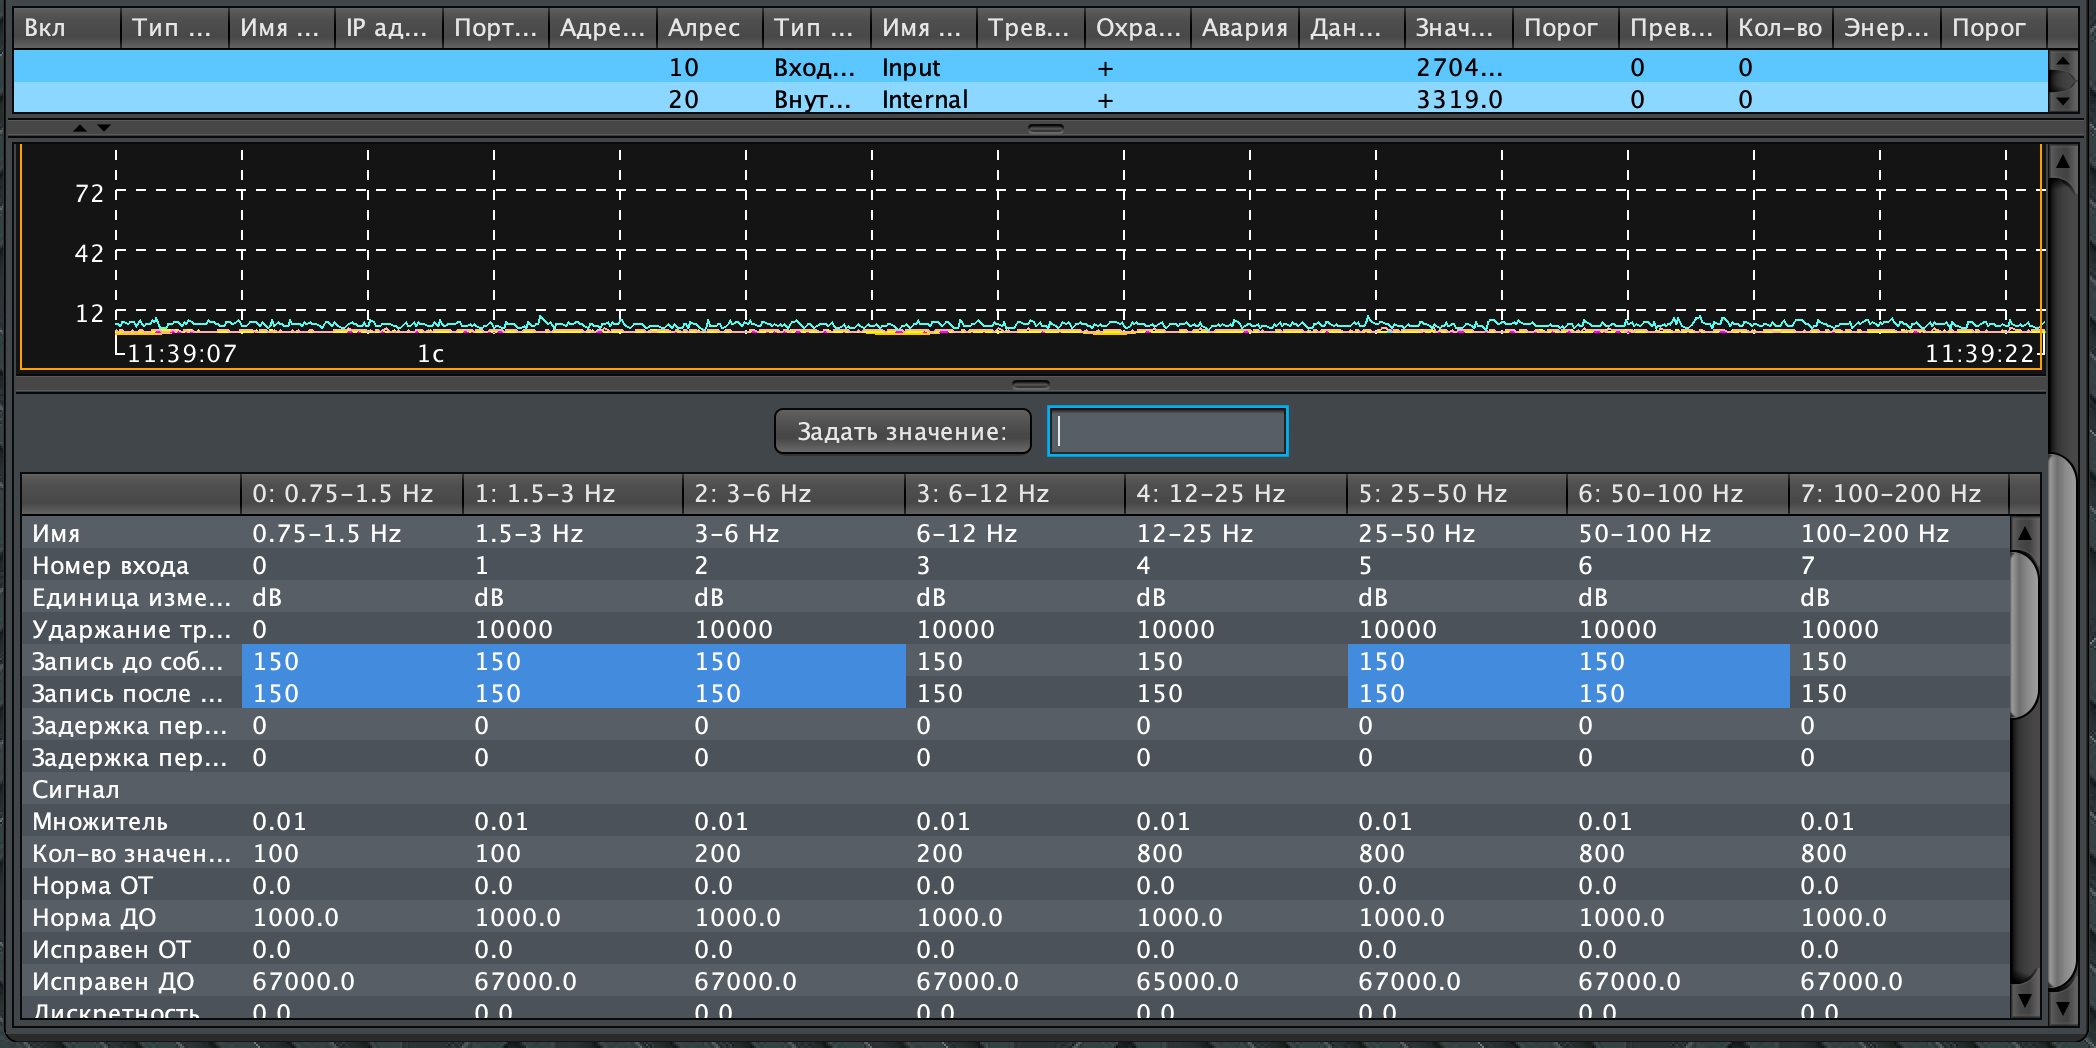This screenshot has width=2096, height=1048.
Task: Click the collapse-down arrow on the upper split divider
Action: click(104, 128)
